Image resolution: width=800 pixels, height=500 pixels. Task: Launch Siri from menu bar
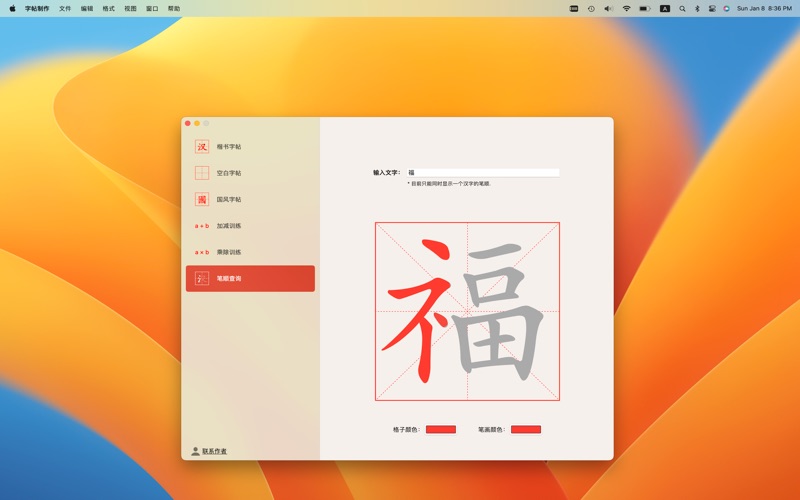point(727,8)
